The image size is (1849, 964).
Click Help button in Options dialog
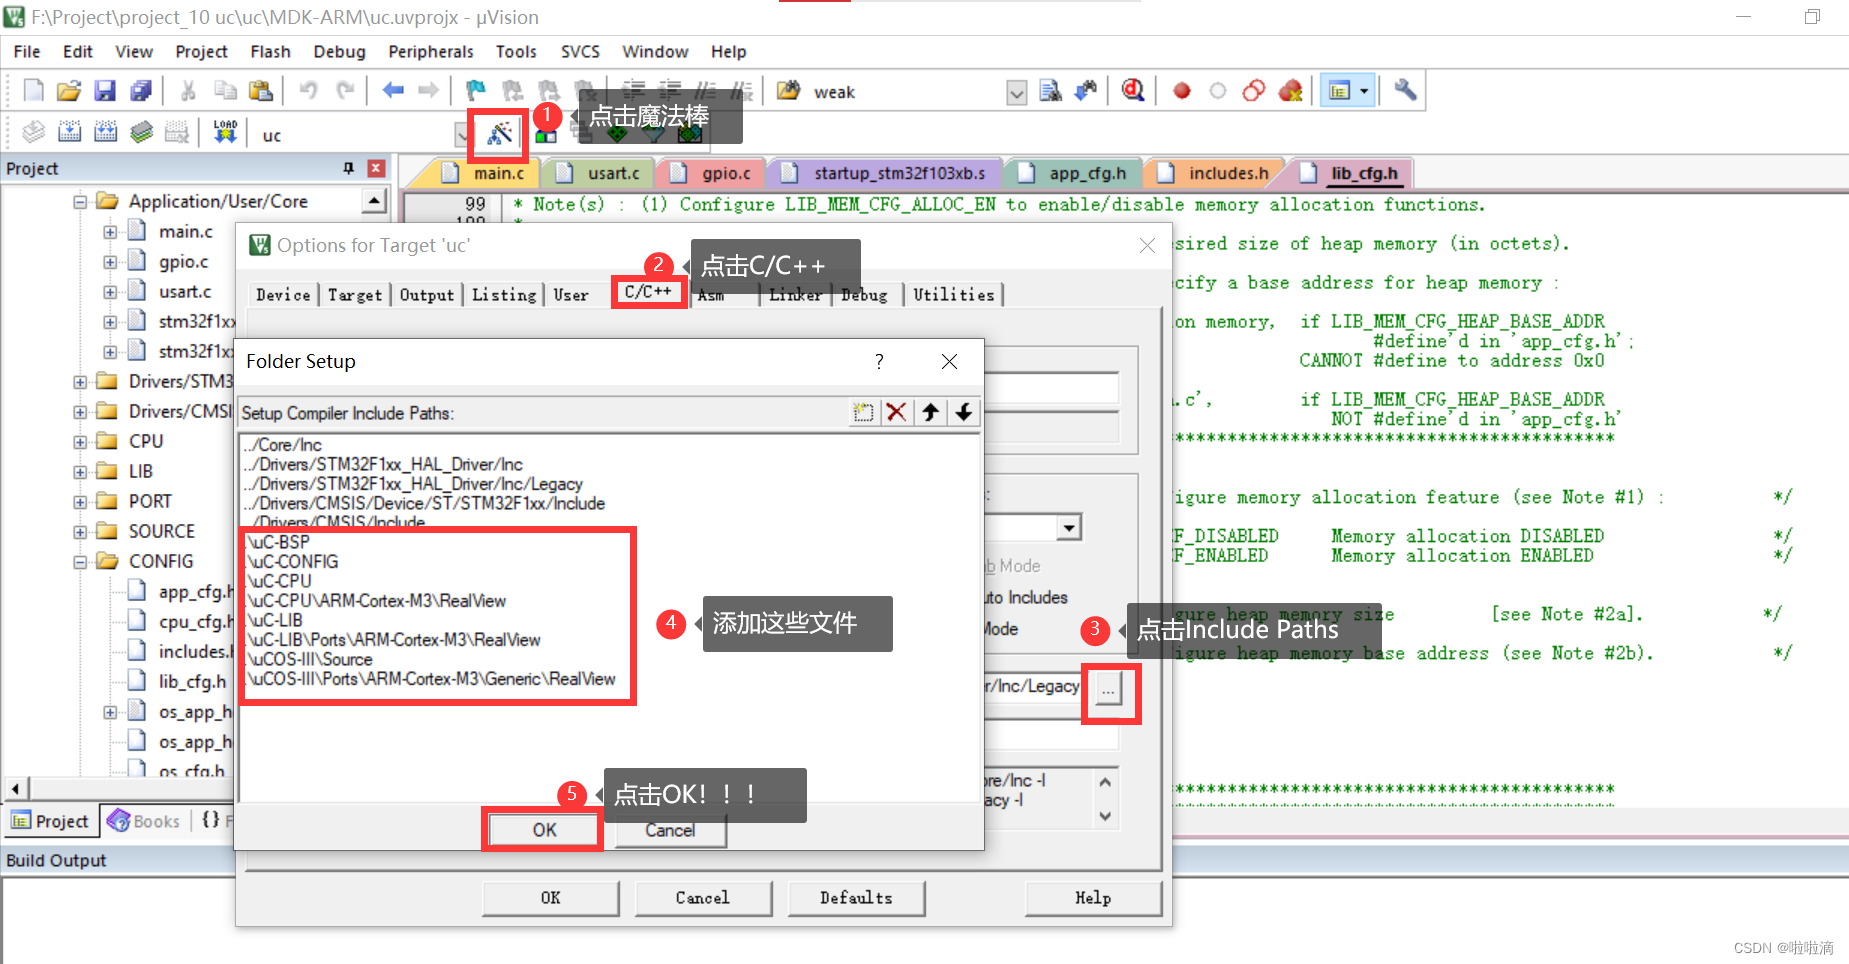click(x=1093, y=898)
